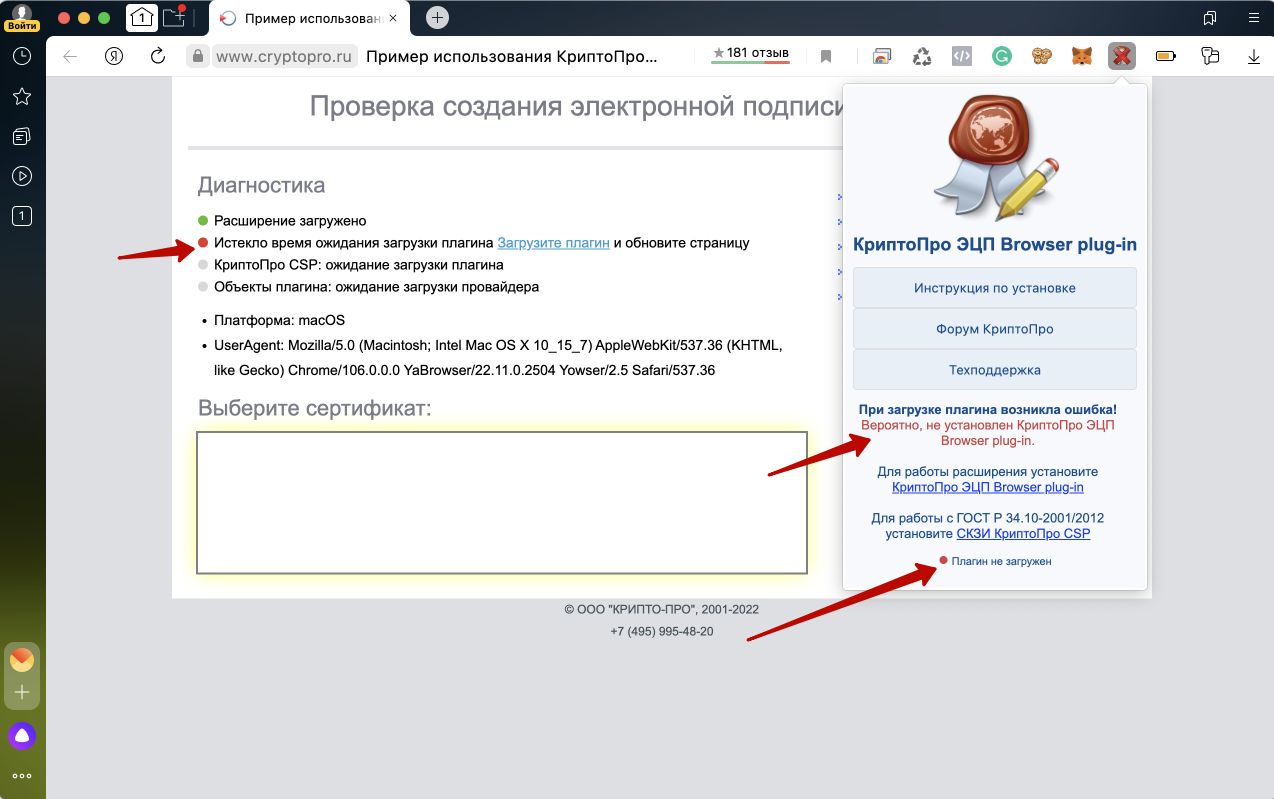
Task: Click the bookmark flag icon in address bar
Action: [826, 57]
